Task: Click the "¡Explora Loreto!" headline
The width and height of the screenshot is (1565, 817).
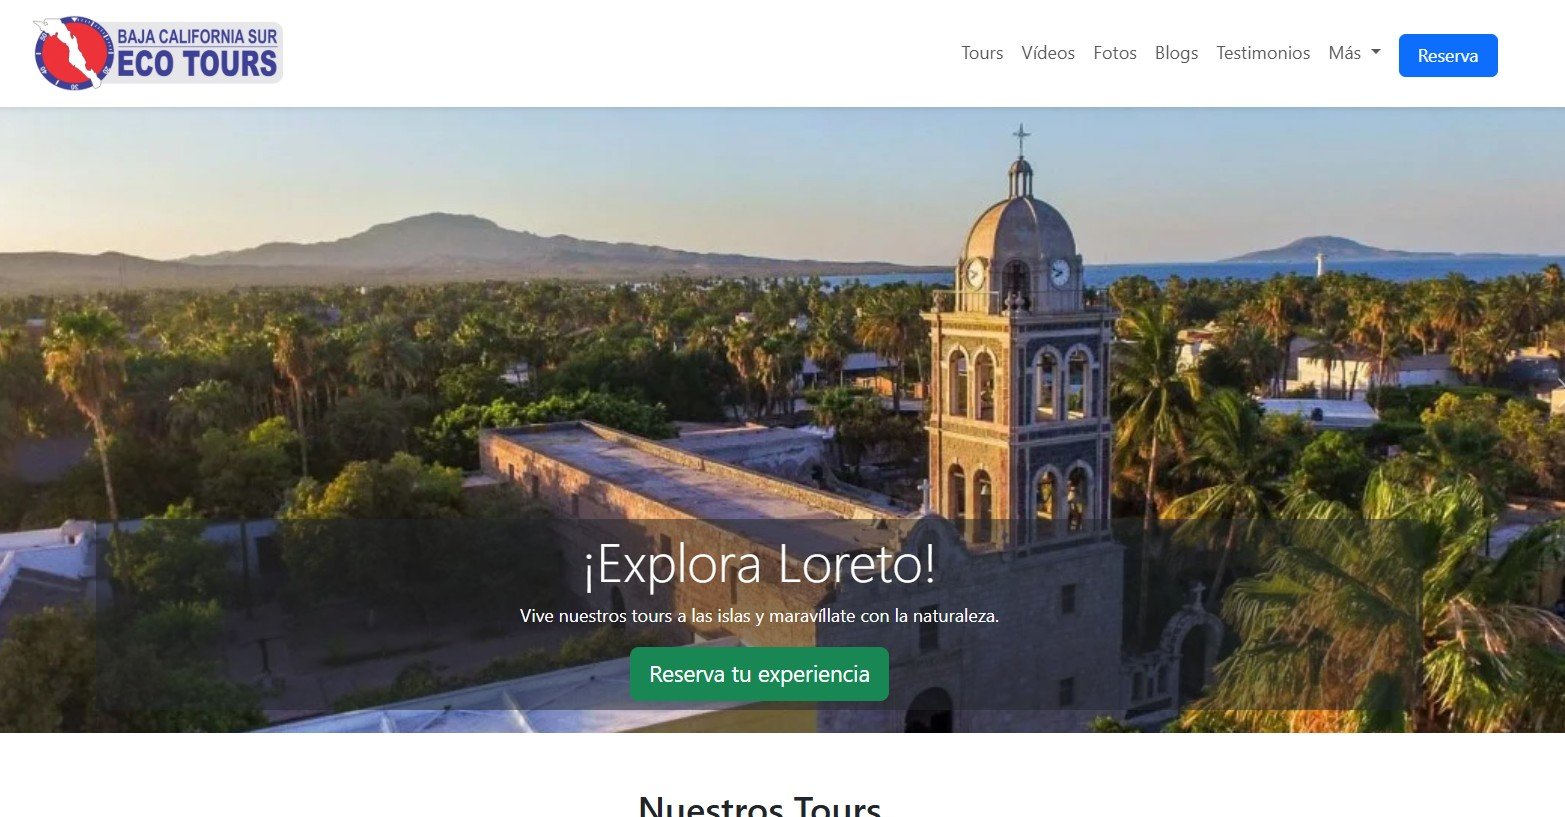Action: coord(759,566)
